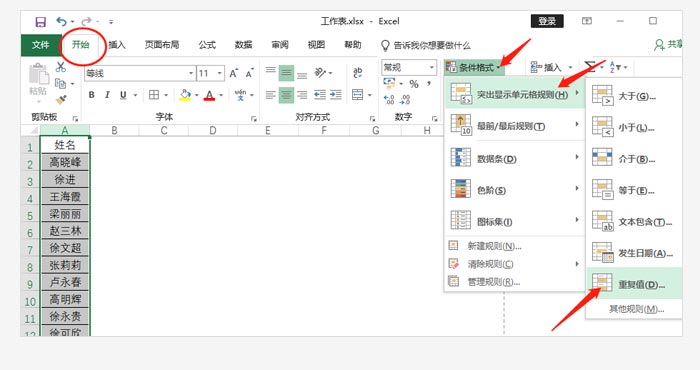700x370 pixels.
Task: Click the phonetic guide wen icon
Action: (241, 95)
